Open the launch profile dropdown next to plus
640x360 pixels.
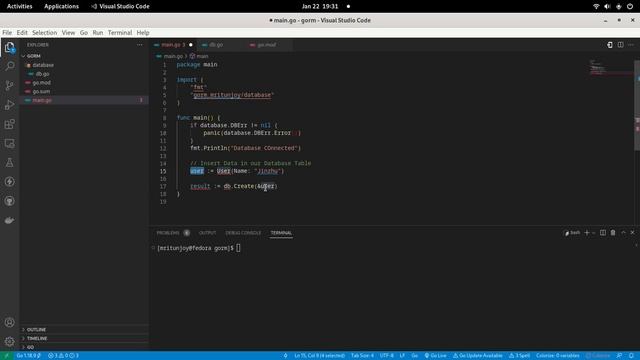point(594,233)
